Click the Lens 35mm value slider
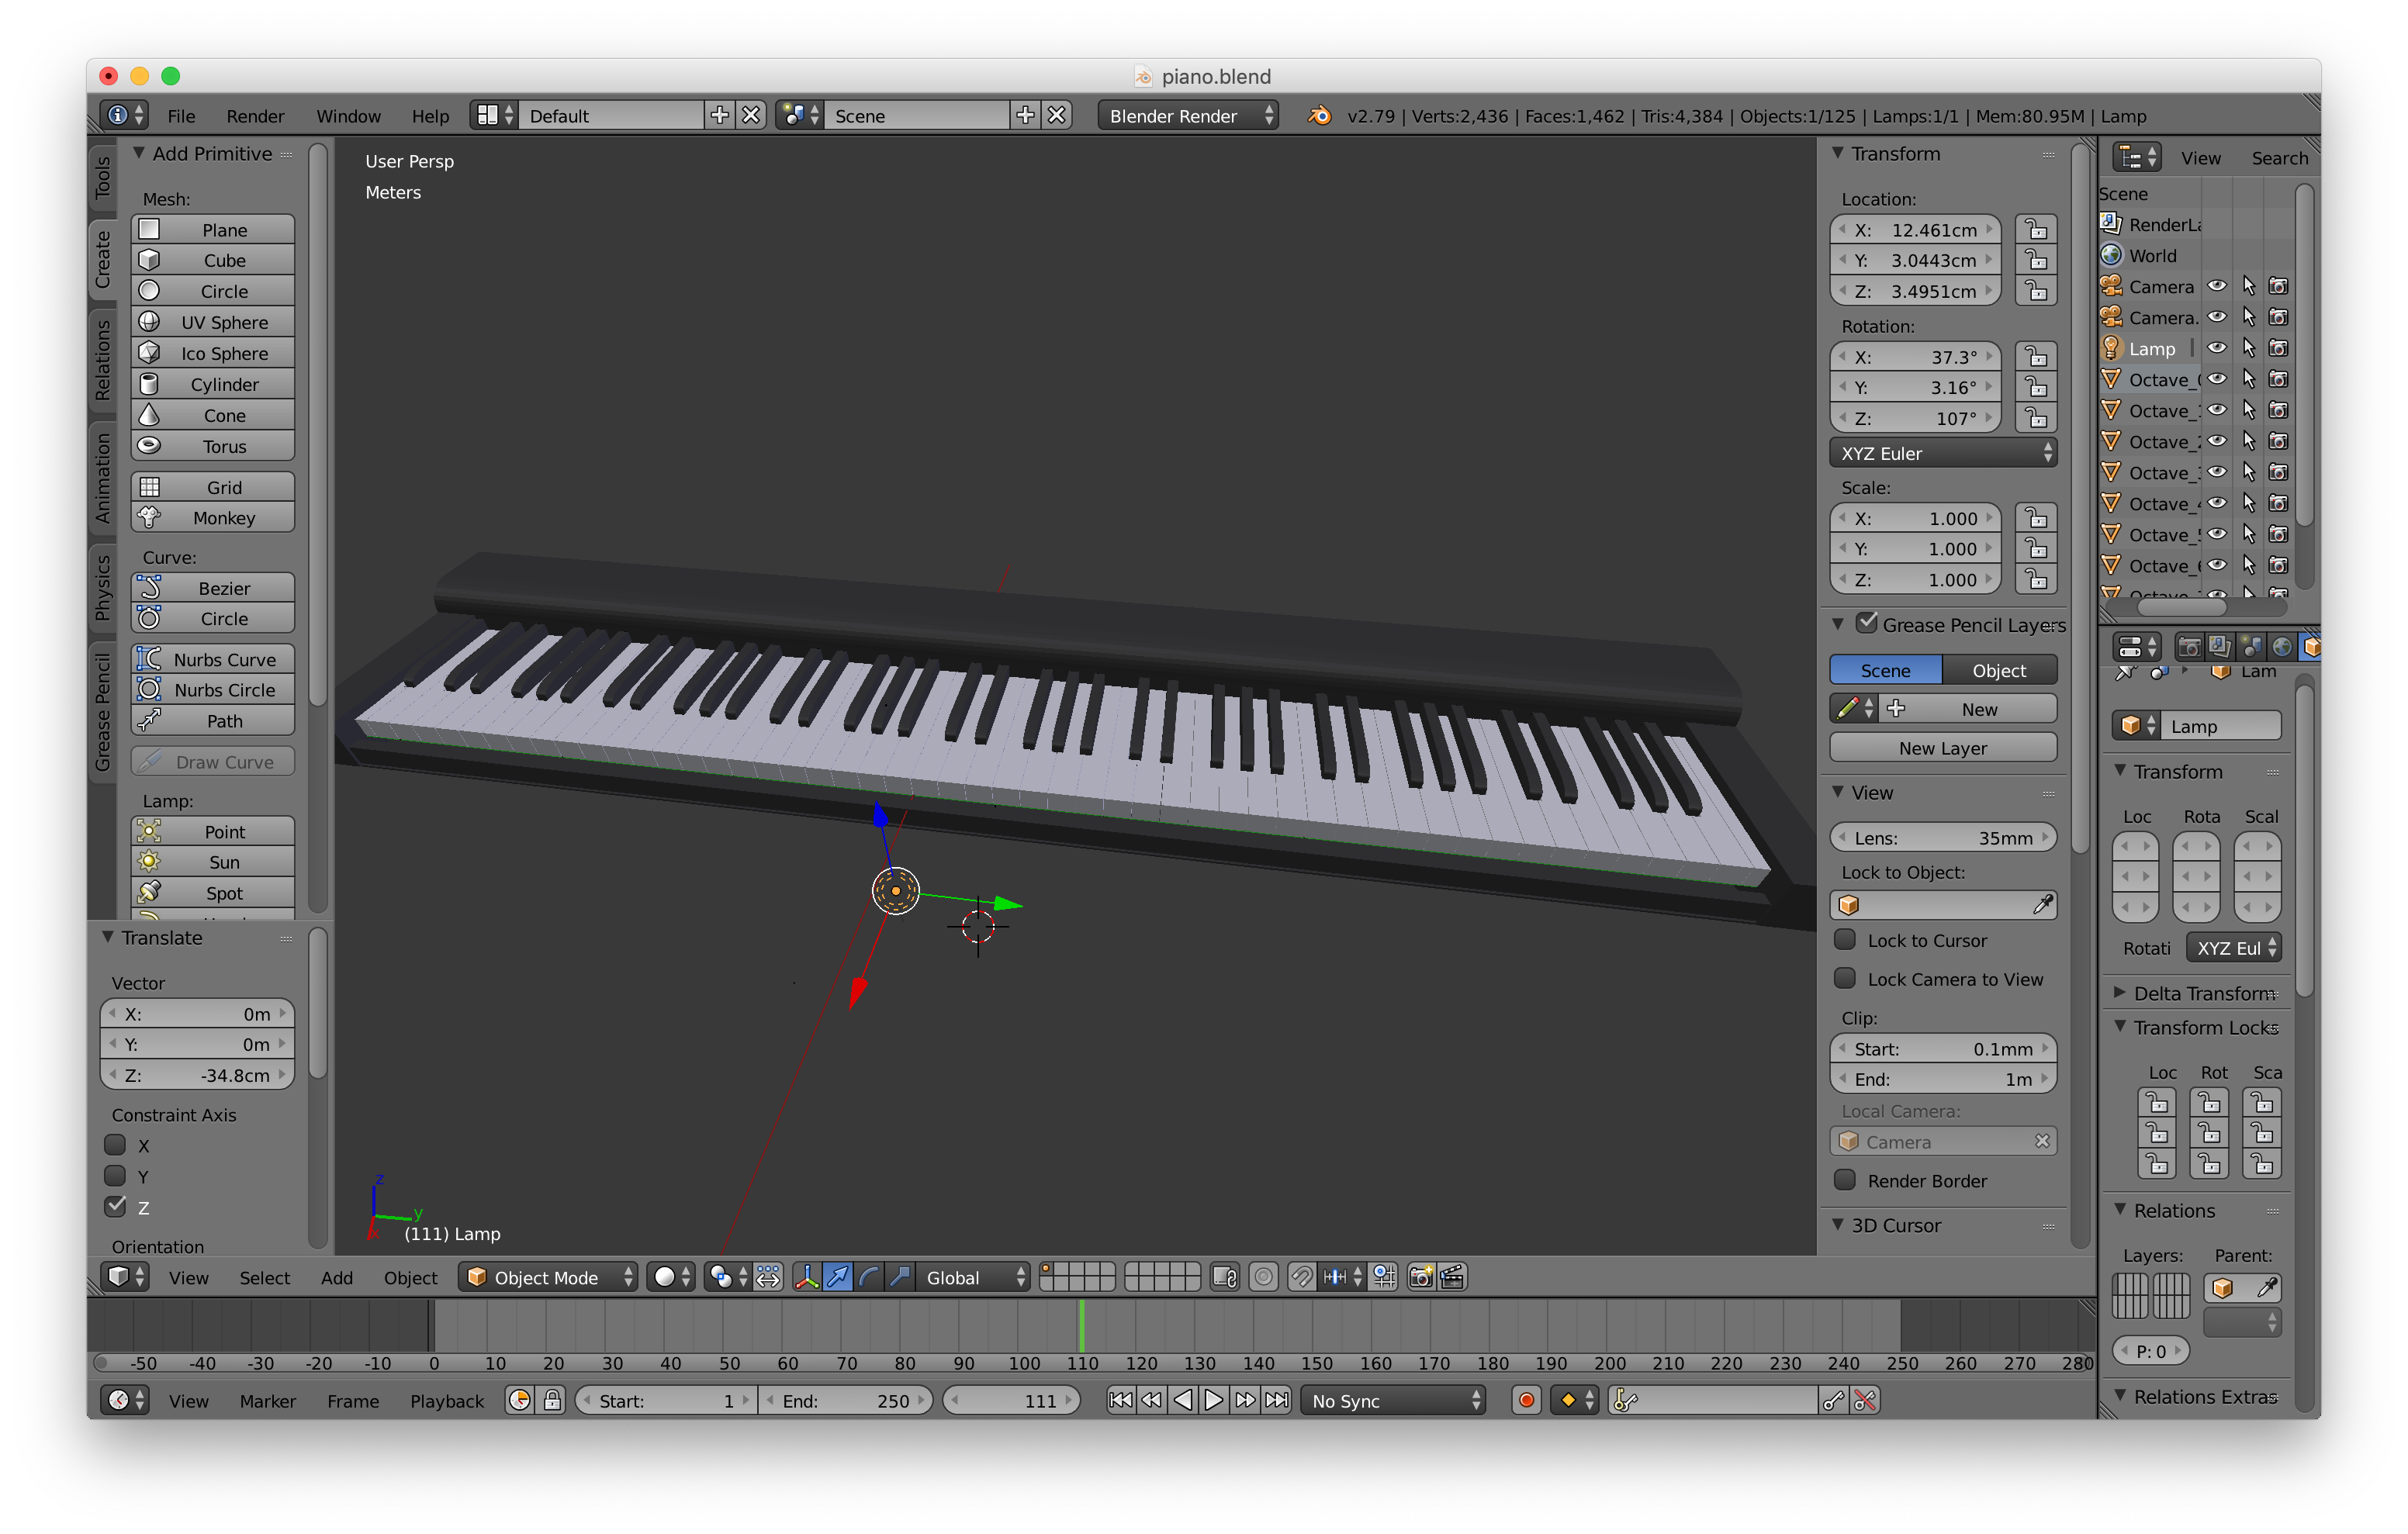This screenshot has height=1534, width=2408. click(1942, 838)
